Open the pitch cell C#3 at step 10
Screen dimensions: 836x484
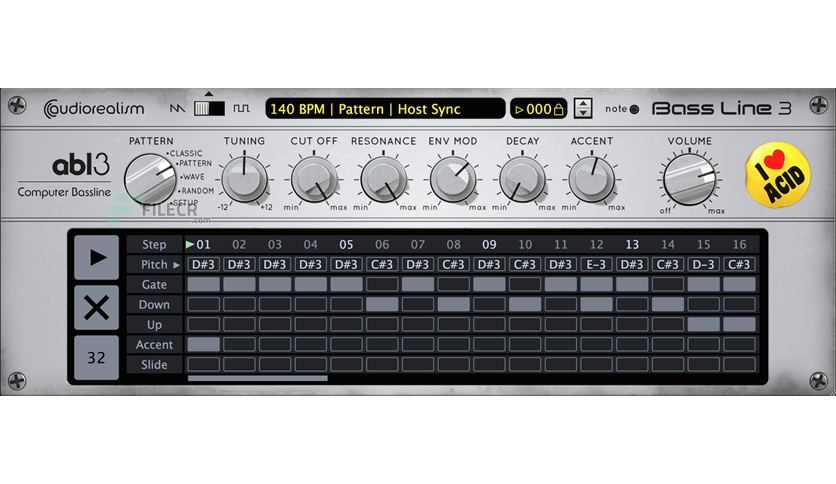click(x=525, y=264)
